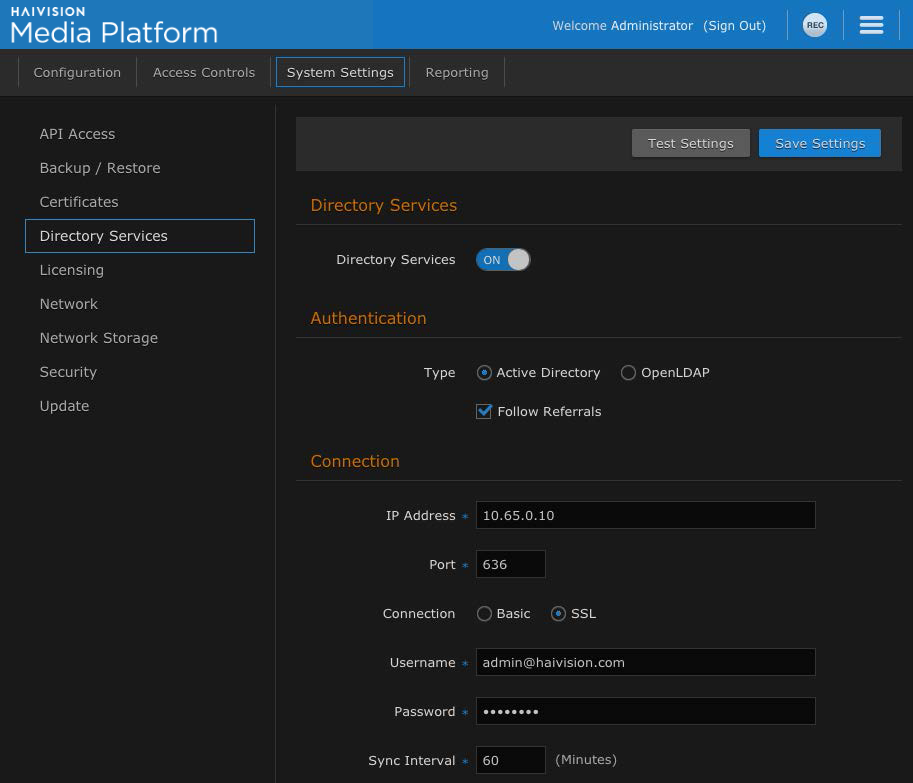Open the Reporting section

(456, 72)
